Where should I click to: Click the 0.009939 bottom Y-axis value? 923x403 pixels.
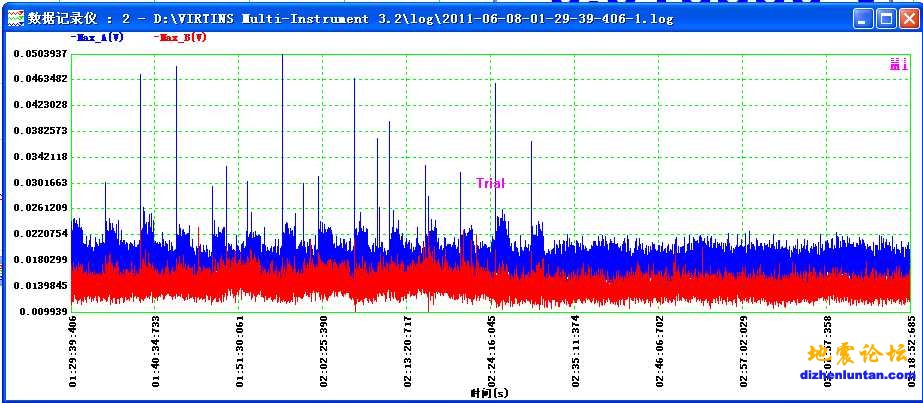[x=40, y=312]
